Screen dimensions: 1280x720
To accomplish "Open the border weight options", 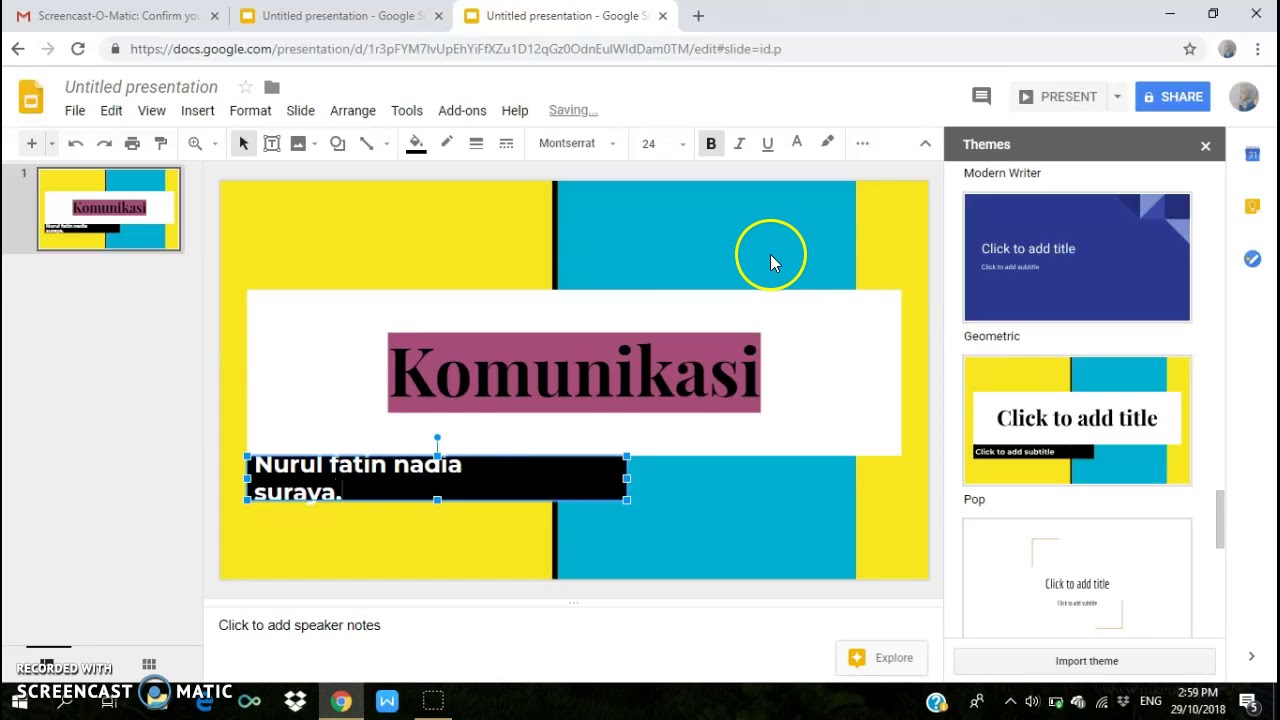I will click(x=476, y=144).
